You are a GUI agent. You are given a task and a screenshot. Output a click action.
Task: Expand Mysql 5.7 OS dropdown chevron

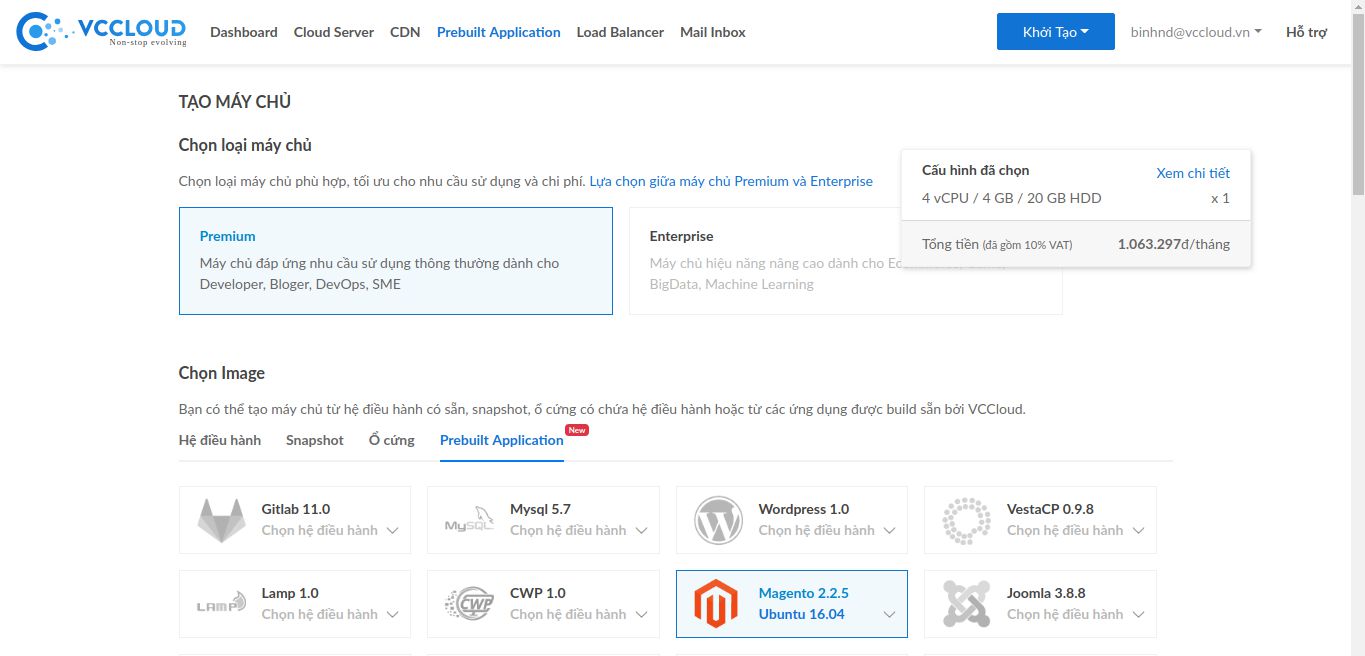pos(641,531)
